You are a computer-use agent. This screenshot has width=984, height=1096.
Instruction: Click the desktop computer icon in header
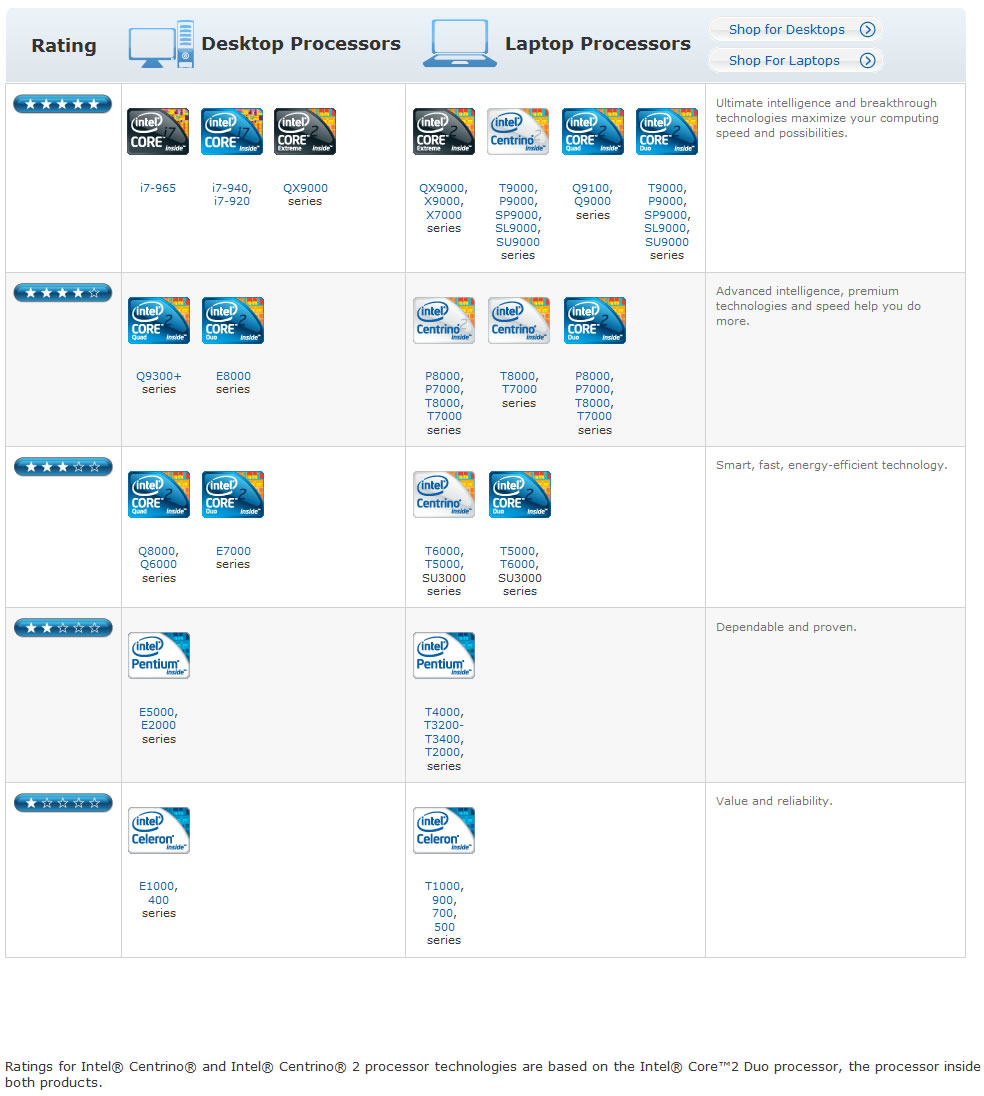[161, 44]
